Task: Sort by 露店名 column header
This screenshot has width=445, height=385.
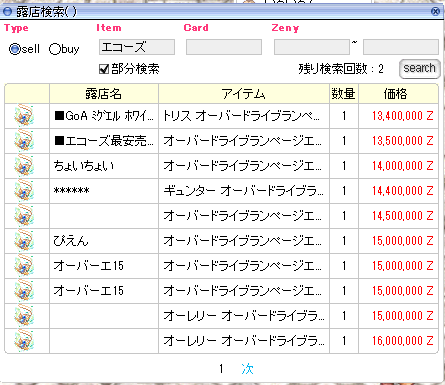Action: [x=104, y=94]
